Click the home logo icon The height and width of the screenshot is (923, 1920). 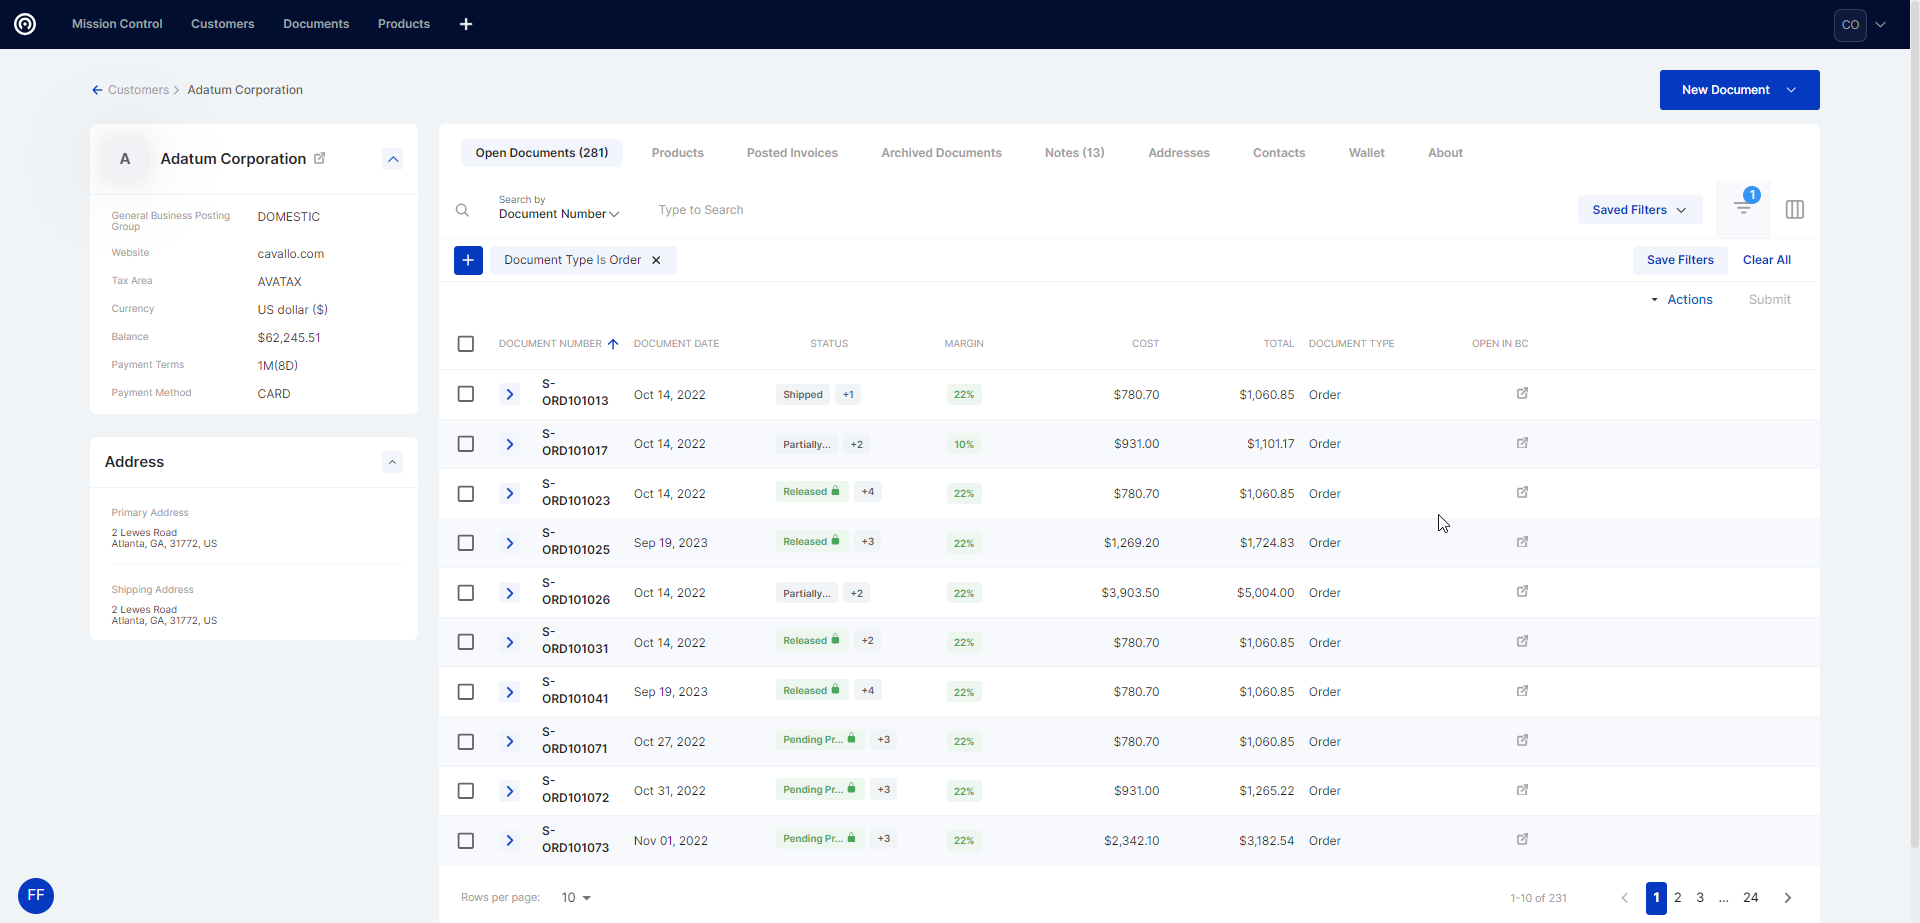(25, 24)
